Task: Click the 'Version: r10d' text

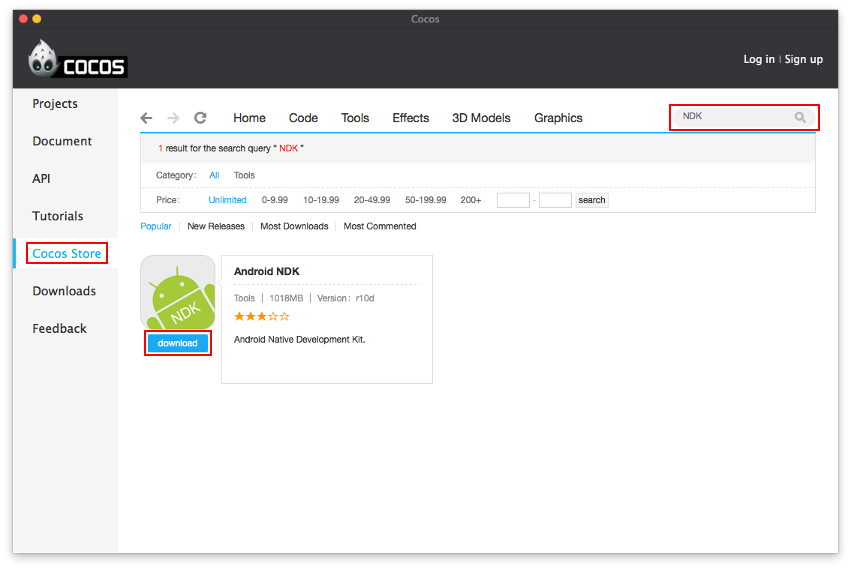Action: coord(346,298)
